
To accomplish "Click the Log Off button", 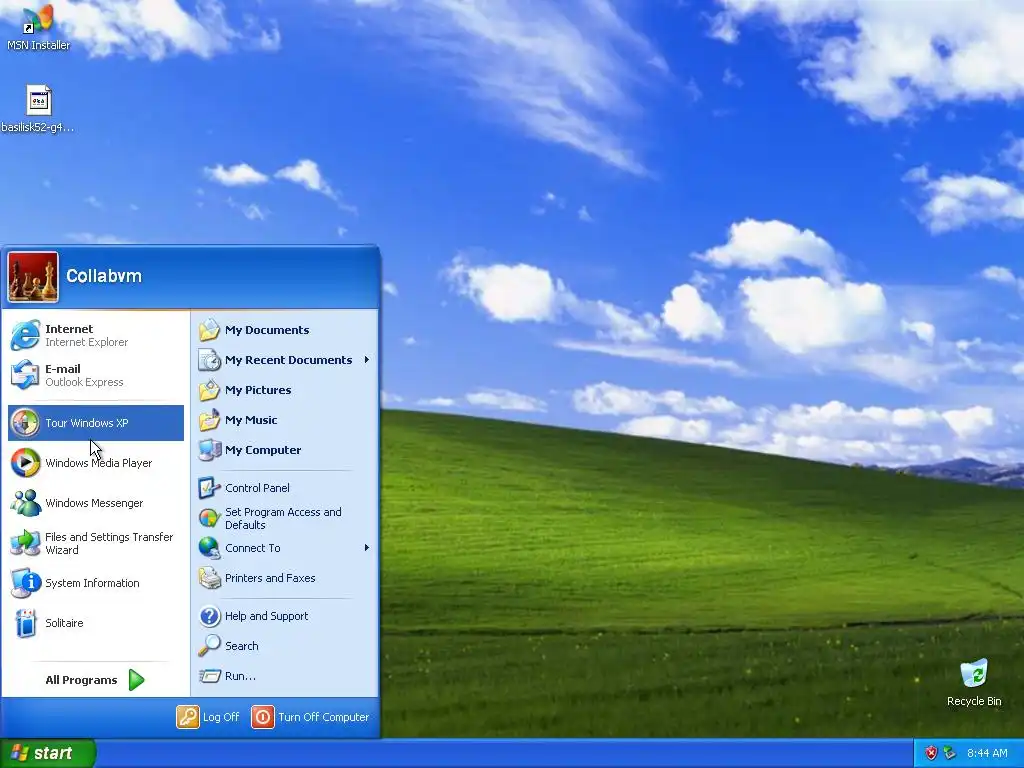I will [x=208, y=716].
